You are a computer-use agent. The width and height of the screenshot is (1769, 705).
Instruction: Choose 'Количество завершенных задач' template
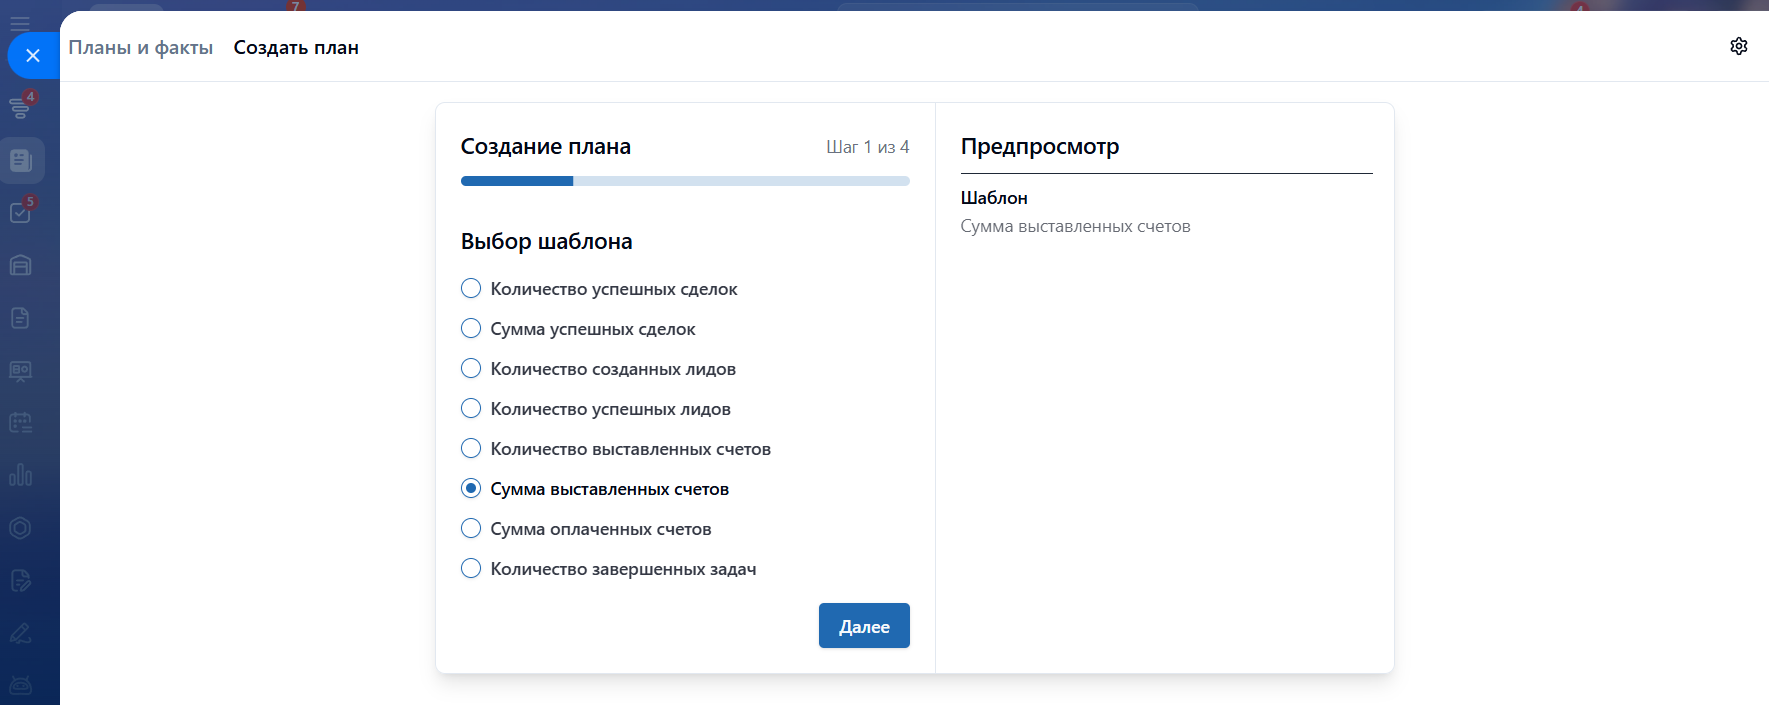click(471, 569)
